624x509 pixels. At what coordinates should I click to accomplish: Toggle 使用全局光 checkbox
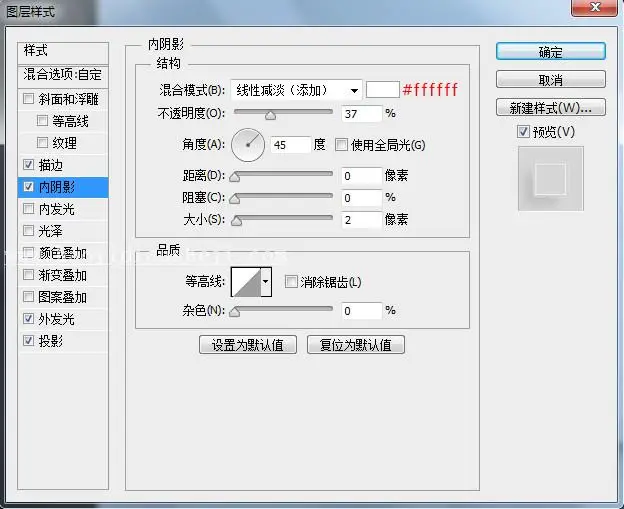point(341,144)
